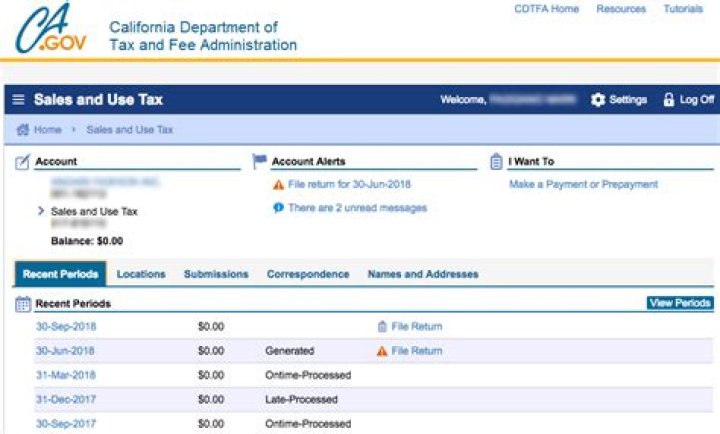Click Sales and Use Tax account entry
This screenshot has height=434, width=720.
(x=94, y=212)
